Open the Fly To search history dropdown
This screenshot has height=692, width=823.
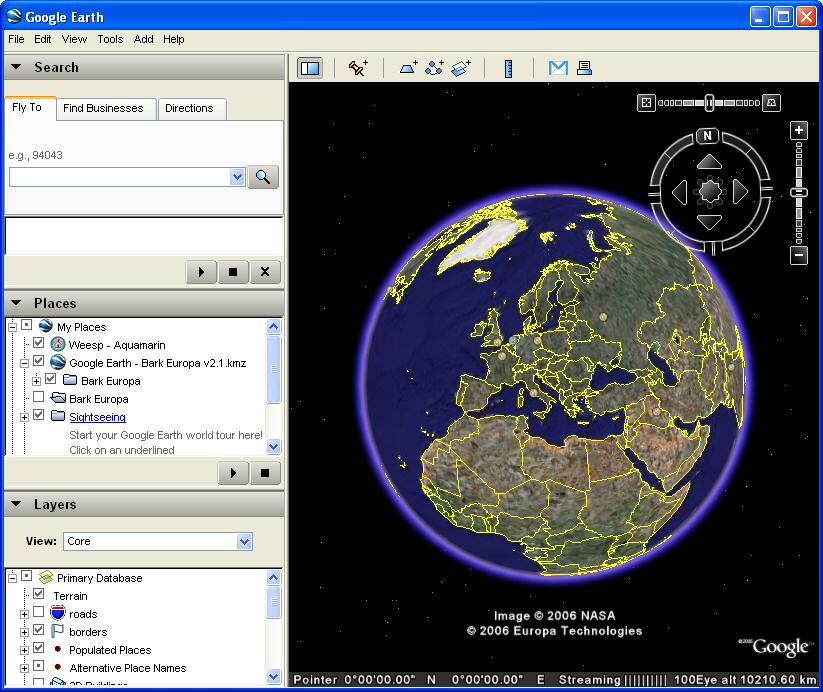pyautogui.click(x=237, y=177)
